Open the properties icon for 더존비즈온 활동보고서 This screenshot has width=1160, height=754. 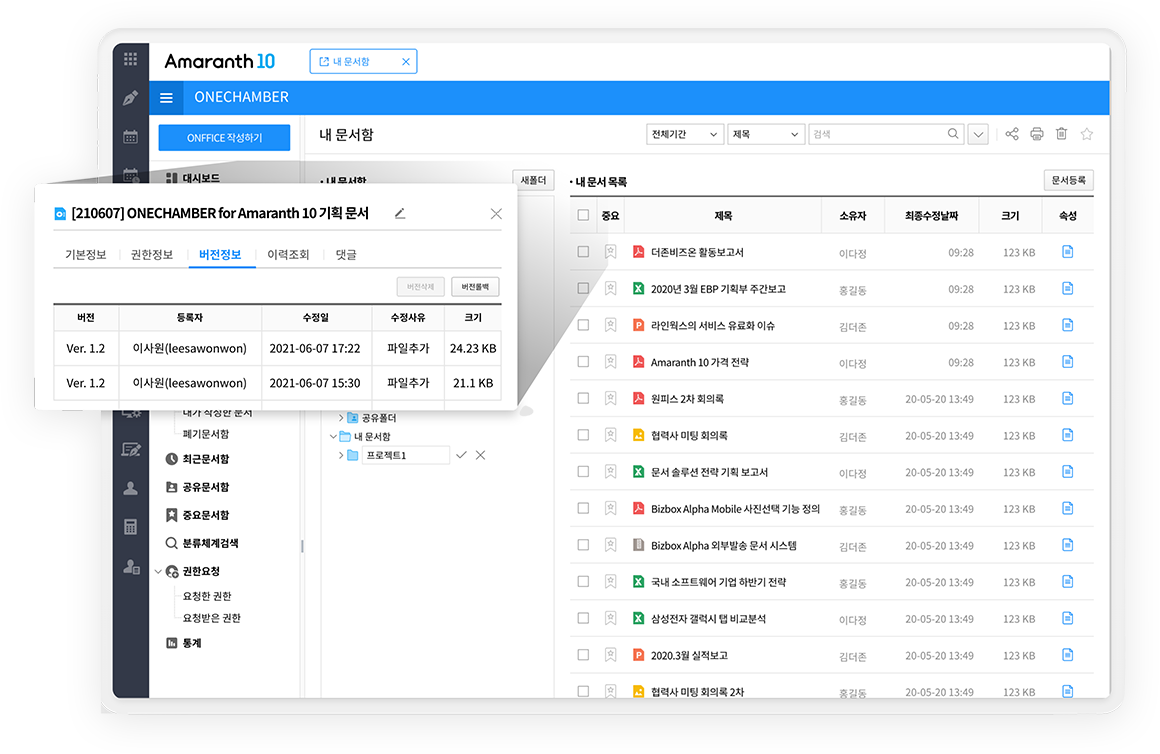pyautogui.click(x=1067, y=252)
